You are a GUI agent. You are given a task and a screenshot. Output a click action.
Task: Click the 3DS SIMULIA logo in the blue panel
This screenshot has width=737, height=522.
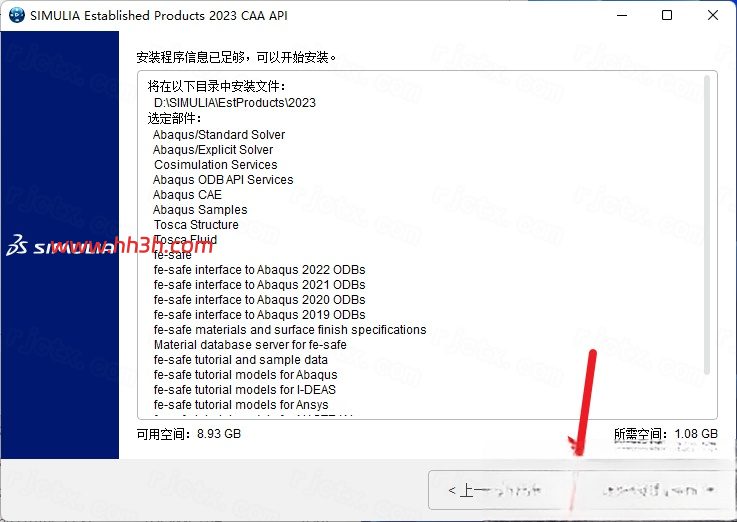(60, 245)
